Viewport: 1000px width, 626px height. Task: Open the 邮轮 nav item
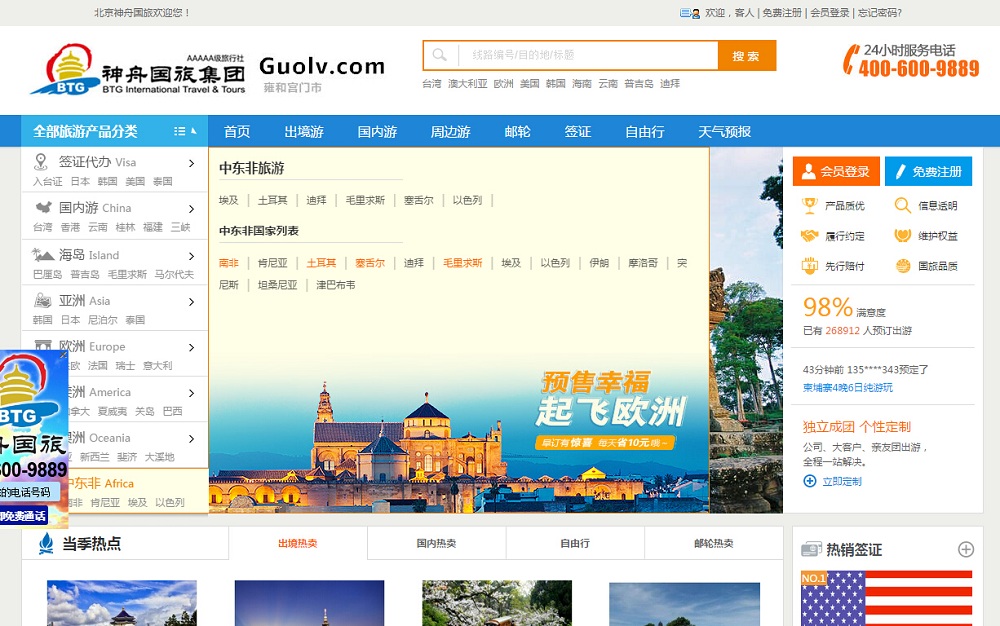tap(517, 132)
